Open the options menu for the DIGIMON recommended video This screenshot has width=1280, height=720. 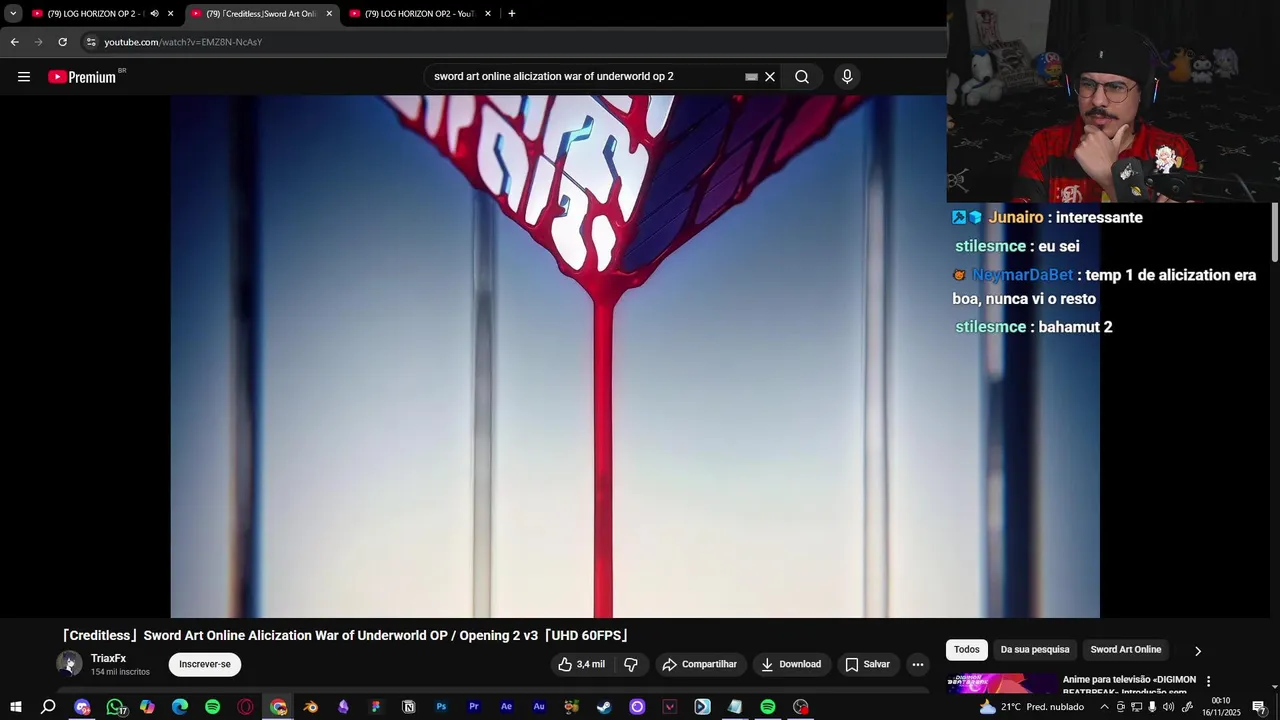tap(1208, 681)
